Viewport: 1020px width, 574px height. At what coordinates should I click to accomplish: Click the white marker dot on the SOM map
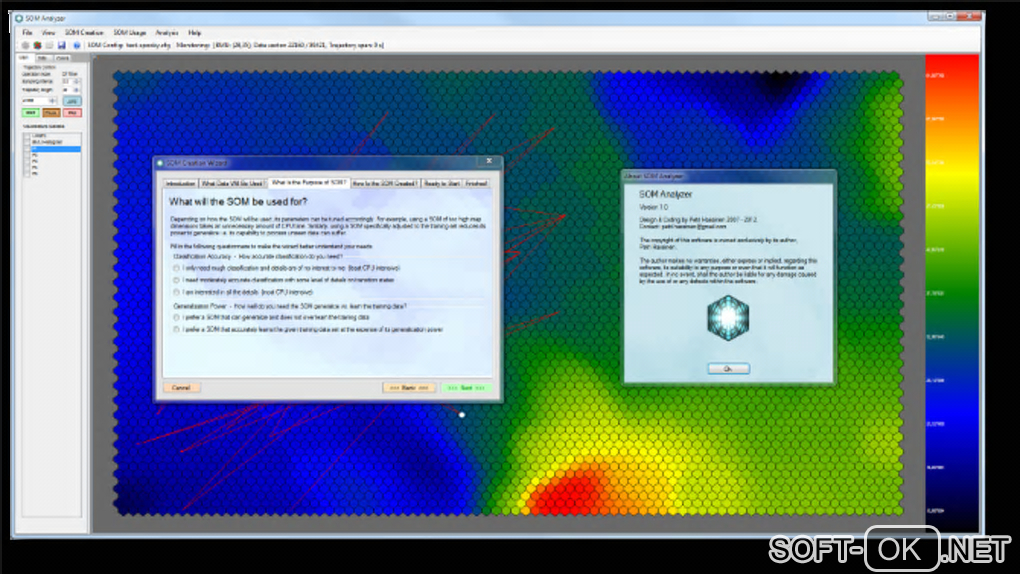(x=462, y=415)
